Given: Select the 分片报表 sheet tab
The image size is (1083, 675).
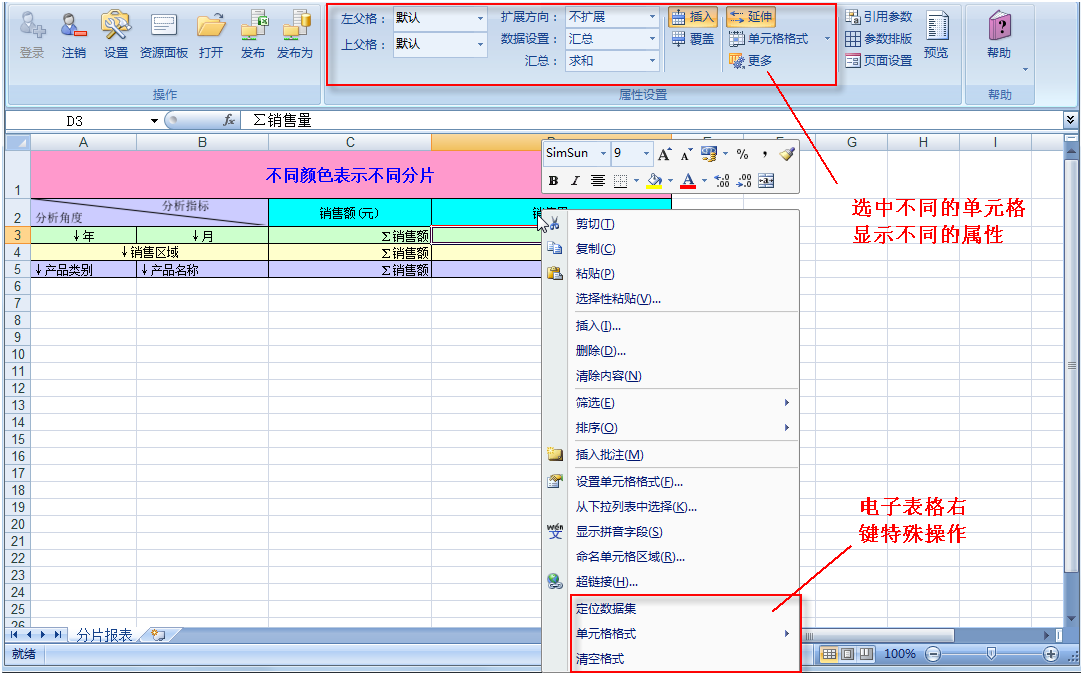Looking at the screenshot, I should coord(104,635).
